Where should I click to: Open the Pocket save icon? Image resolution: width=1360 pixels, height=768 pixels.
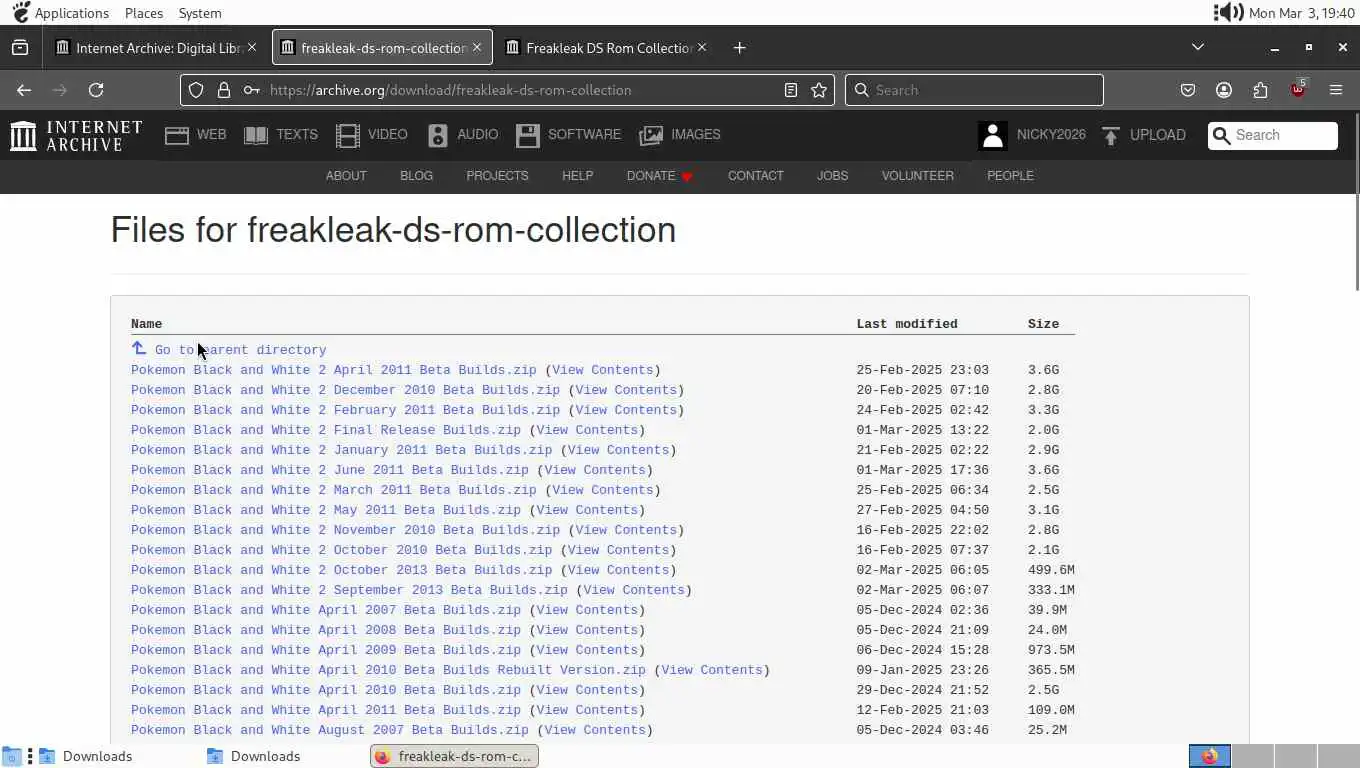[x=1188, y=90]
